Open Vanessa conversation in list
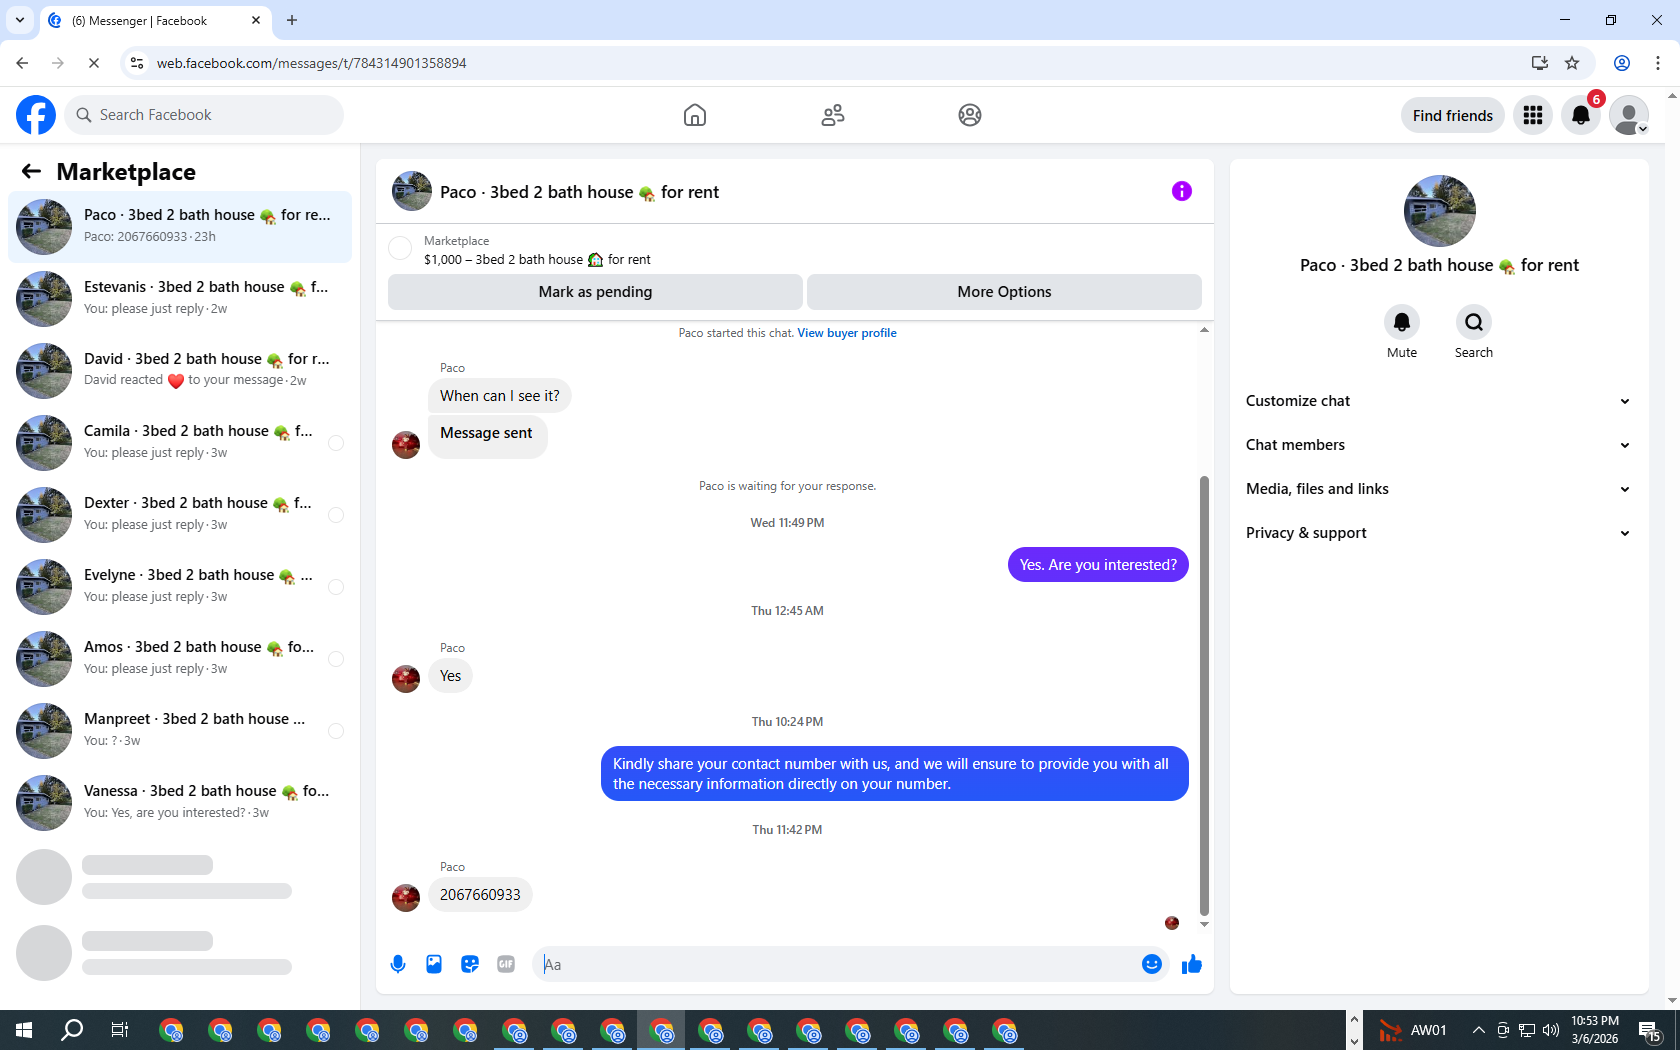The image size is (1680, 1050). pyautogui.click(x=180, y=803)
